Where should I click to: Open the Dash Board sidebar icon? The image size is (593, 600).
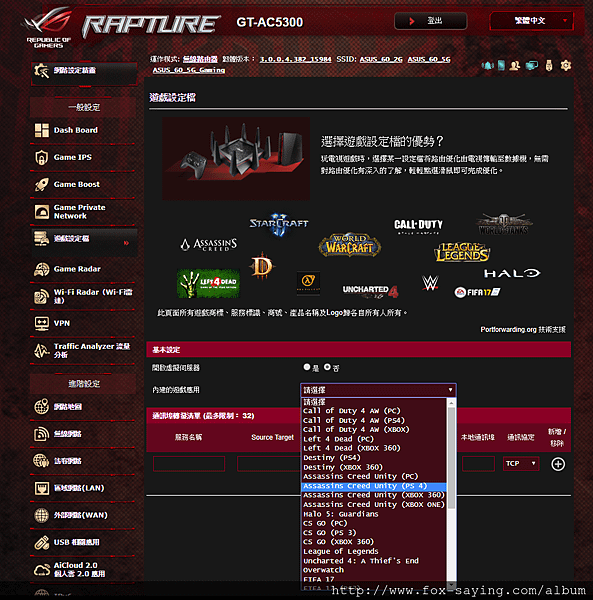[42, 130]
